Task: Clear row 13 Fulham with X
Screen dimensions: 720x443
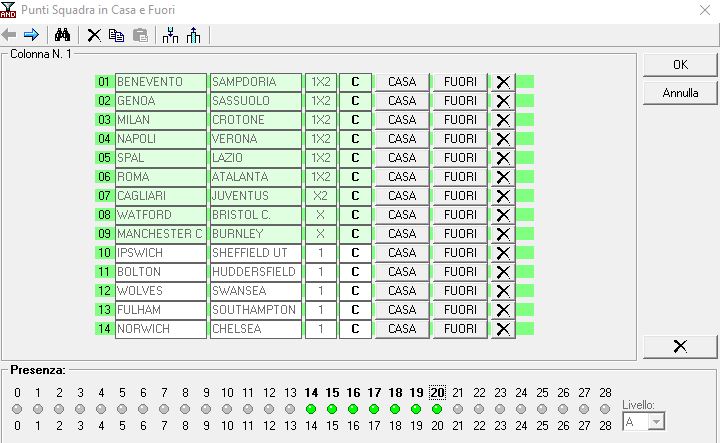Action: click(x=503, y=310)
